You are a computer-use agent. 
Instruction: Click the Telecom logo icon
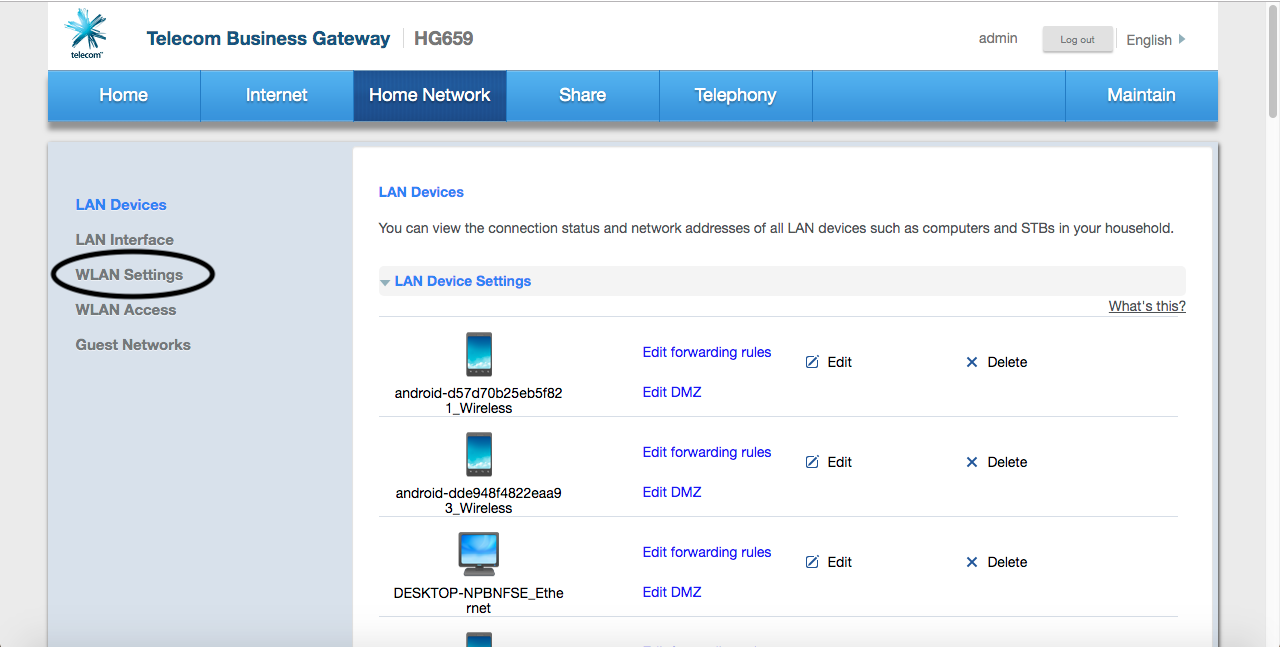point(85,33)
